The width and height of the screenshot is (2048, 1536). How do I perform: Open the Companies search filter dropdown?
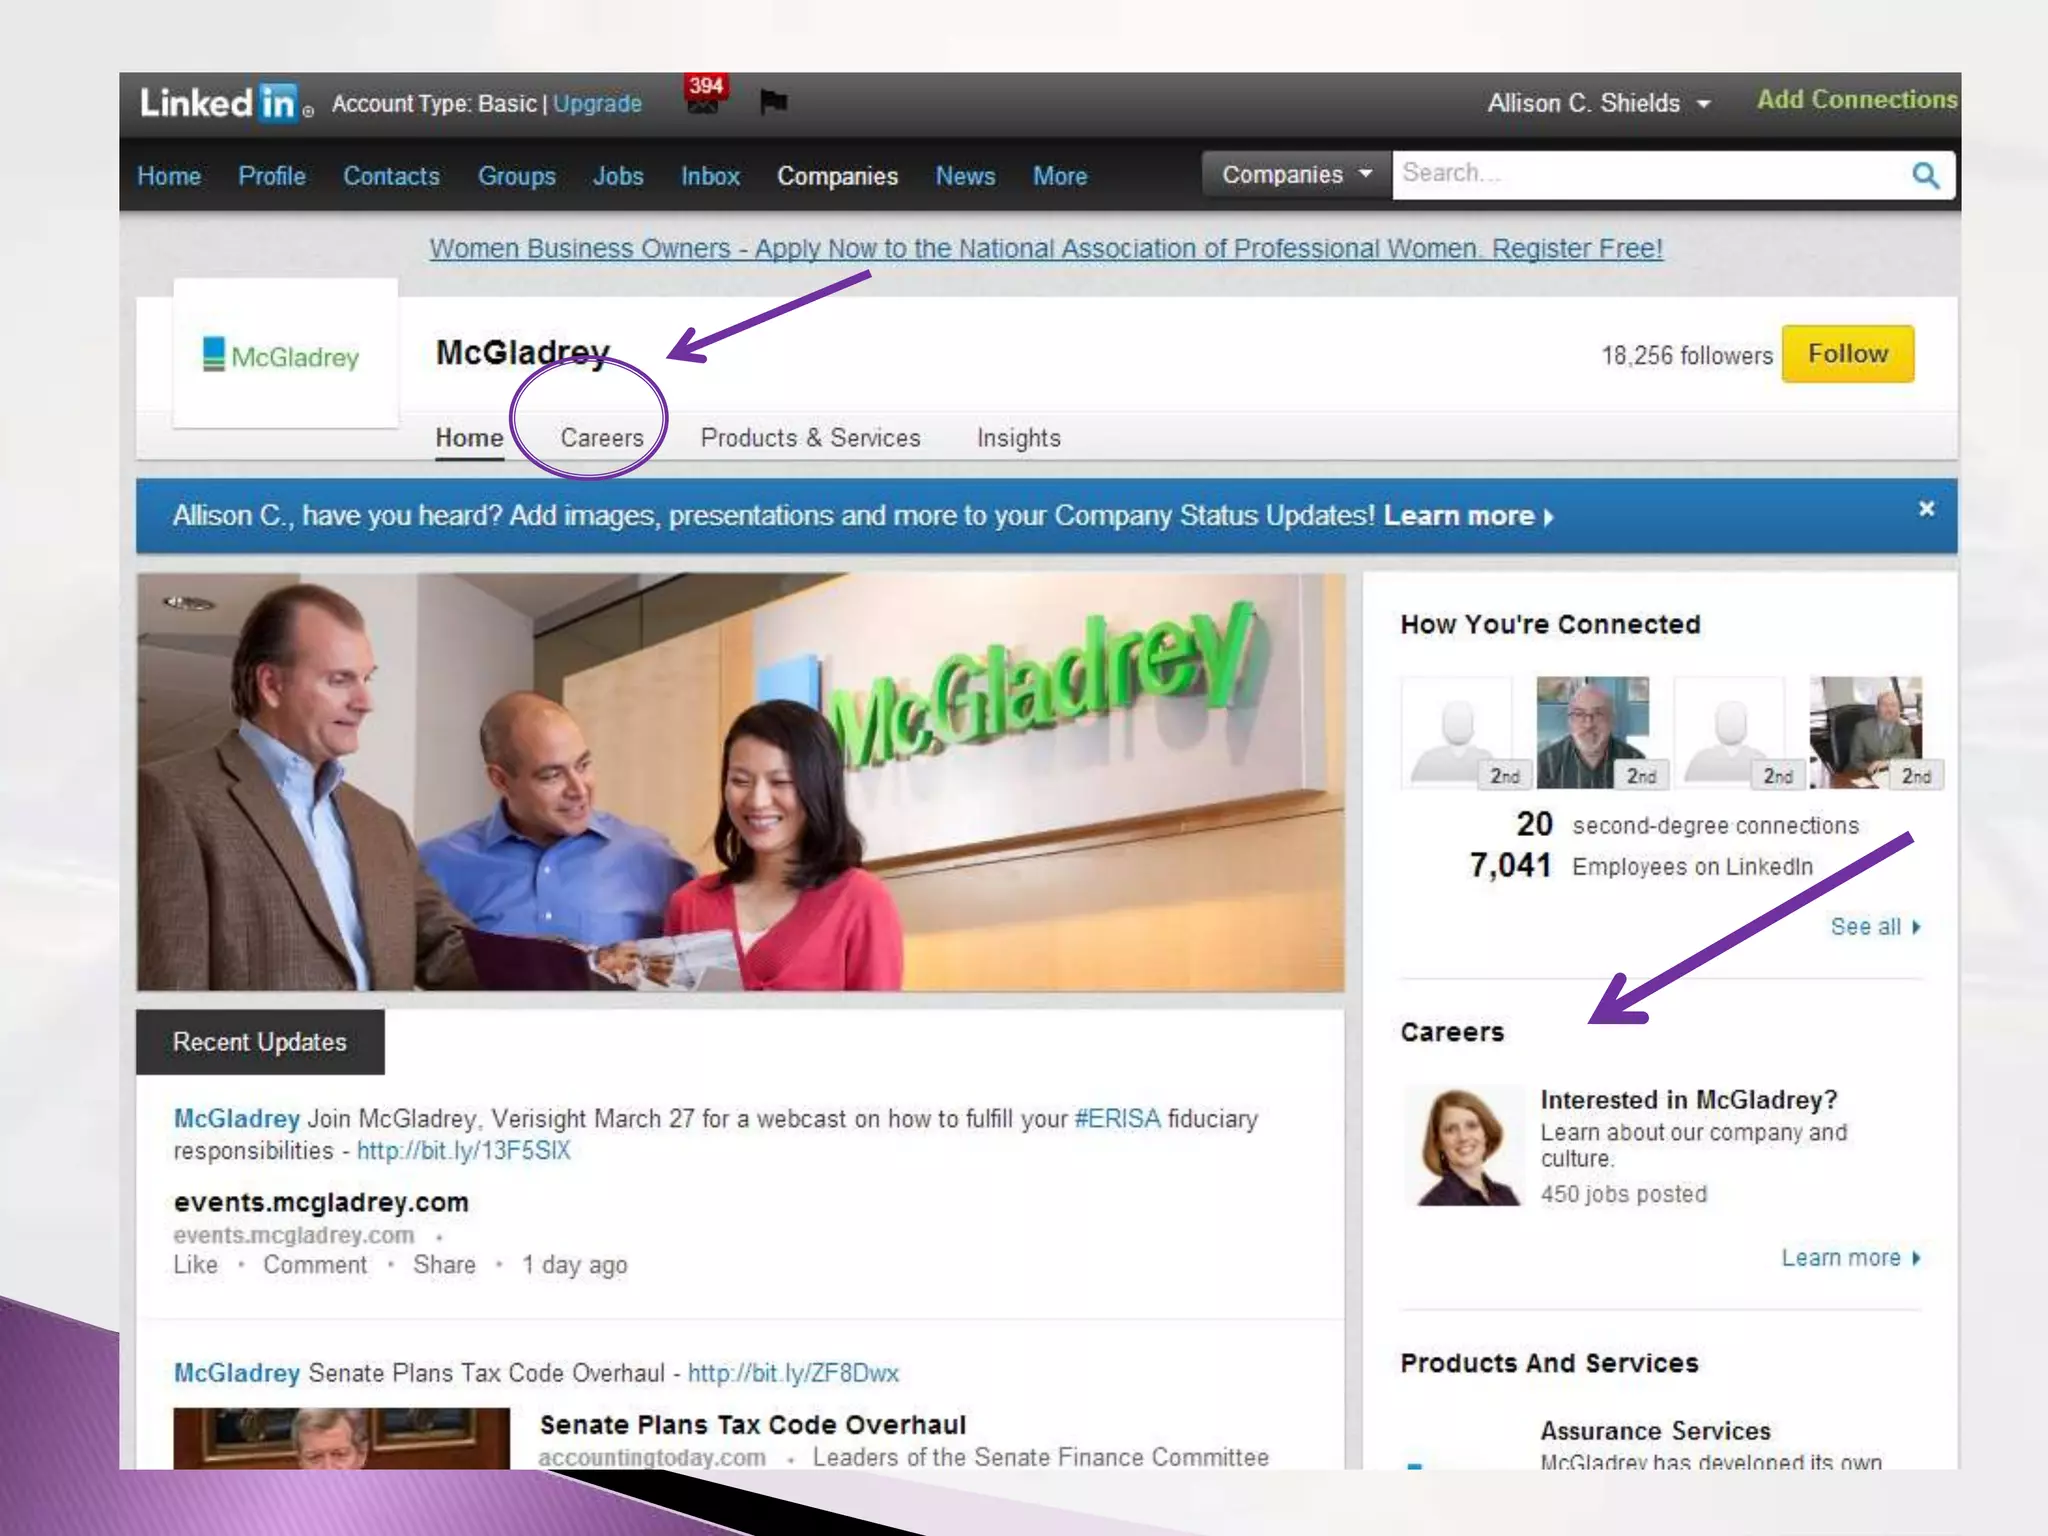(1296, 175)
